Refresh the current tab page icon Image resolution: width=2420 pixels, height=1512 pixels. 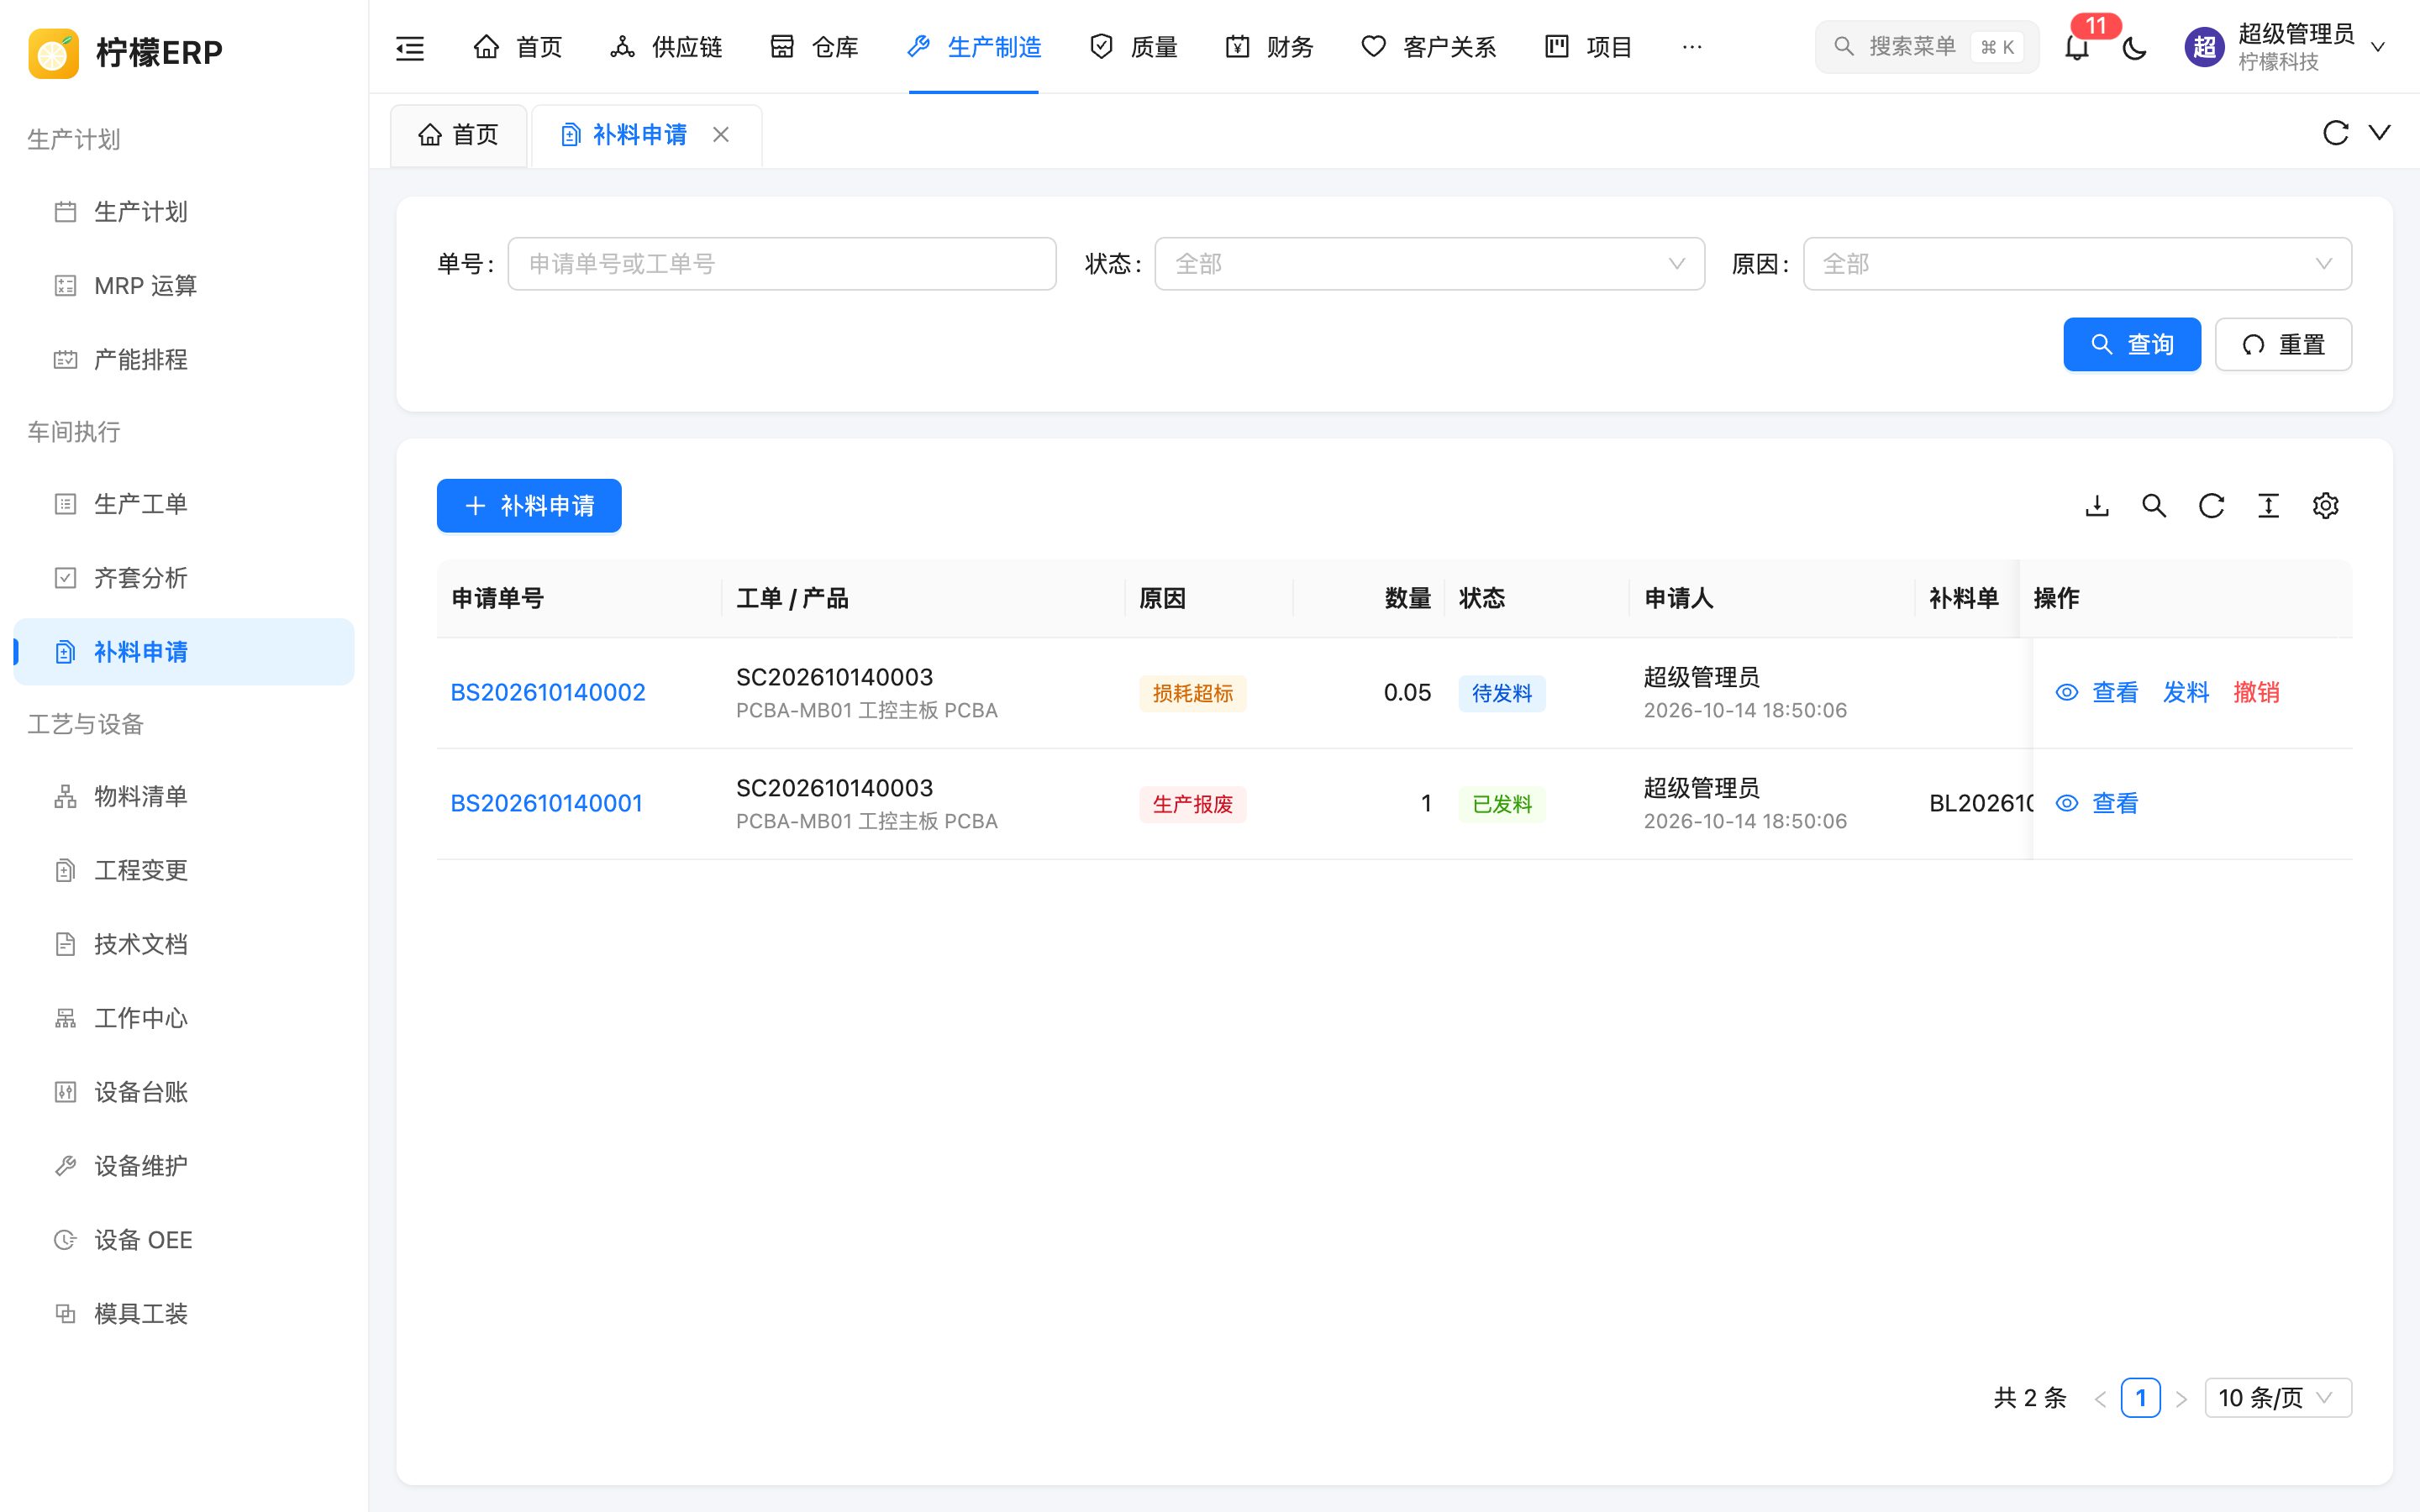(x=2335, y=133)
